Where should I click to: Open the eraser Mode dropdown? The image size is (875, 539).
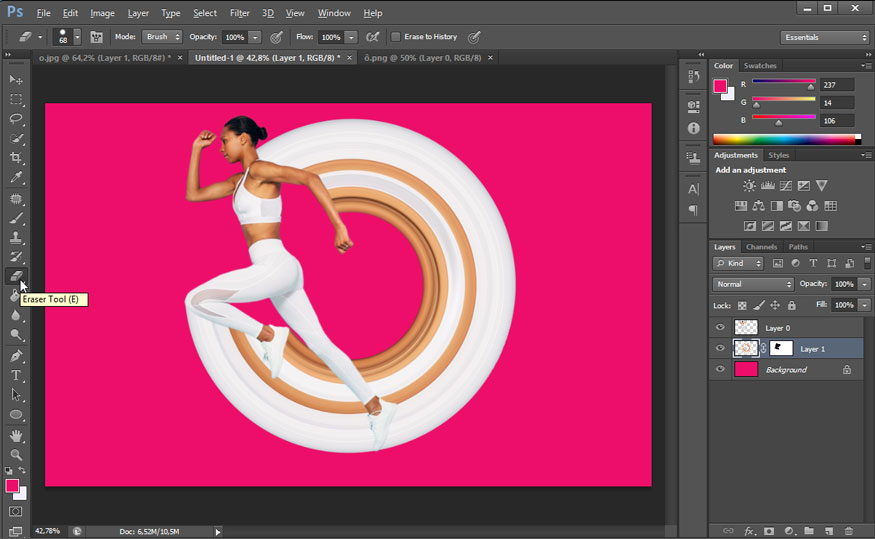point(162,37)
